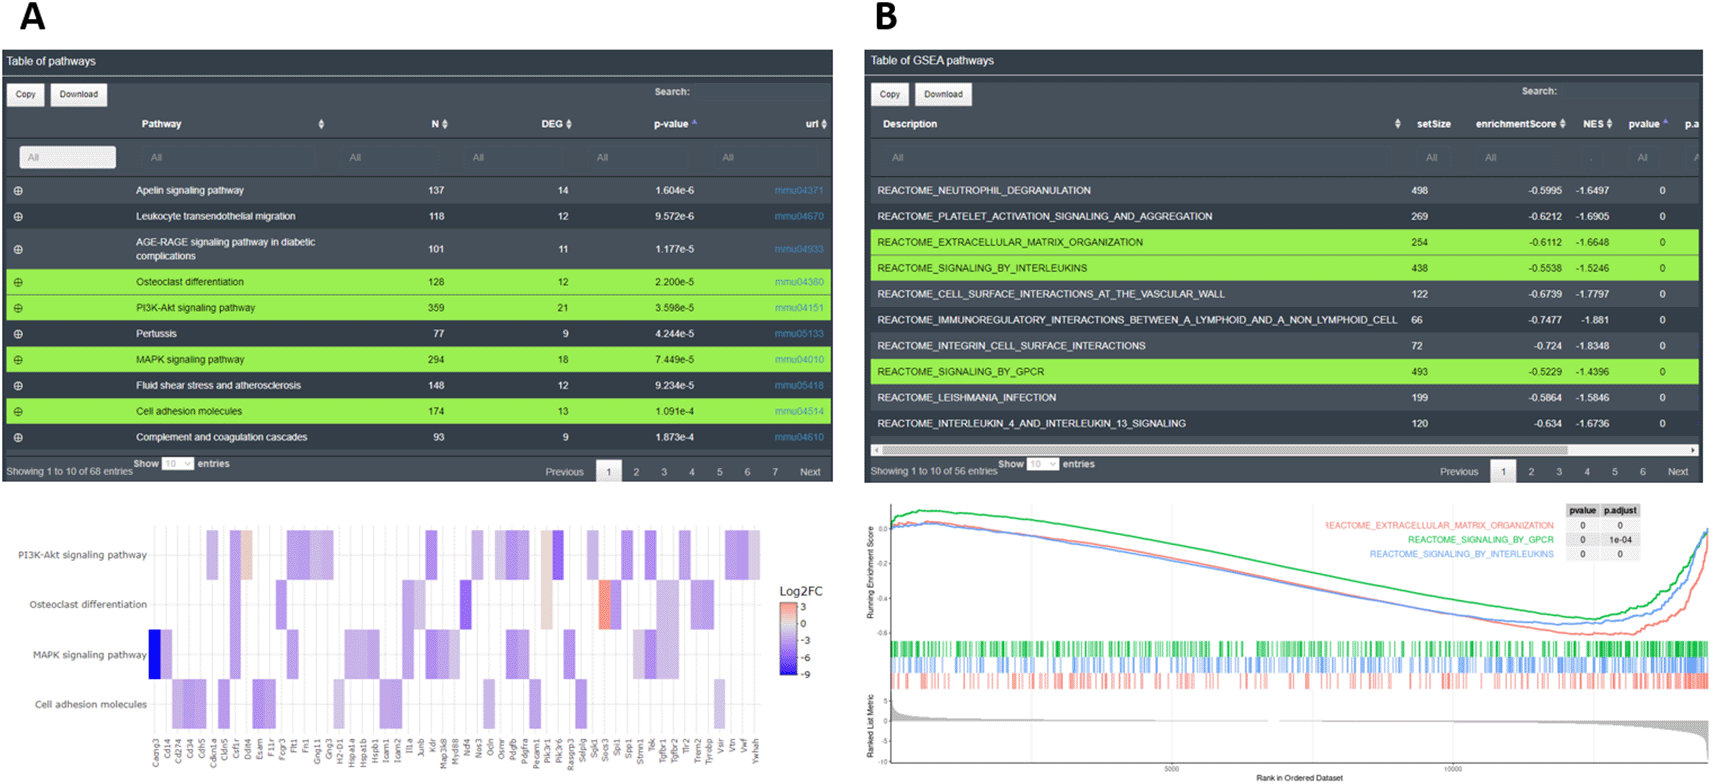Sort pathways table by N column

439,124
